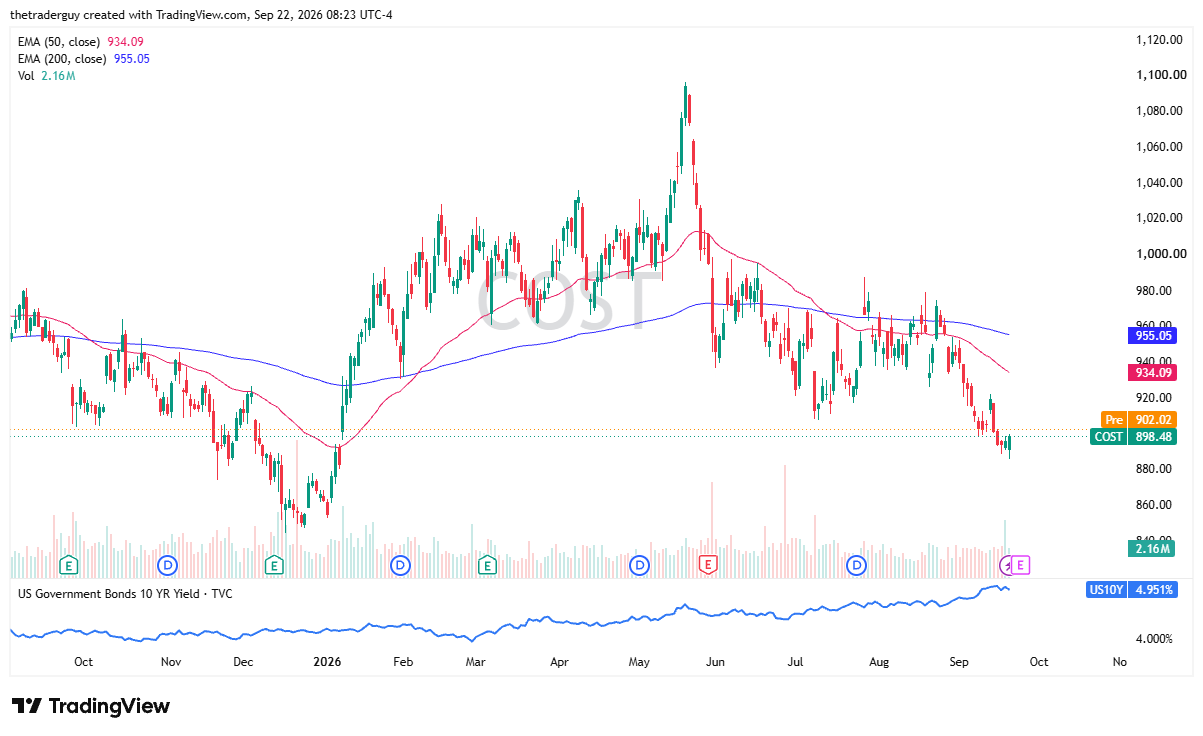Click the Aug label on time axis
1203x736 pixels.
point(879,662)
